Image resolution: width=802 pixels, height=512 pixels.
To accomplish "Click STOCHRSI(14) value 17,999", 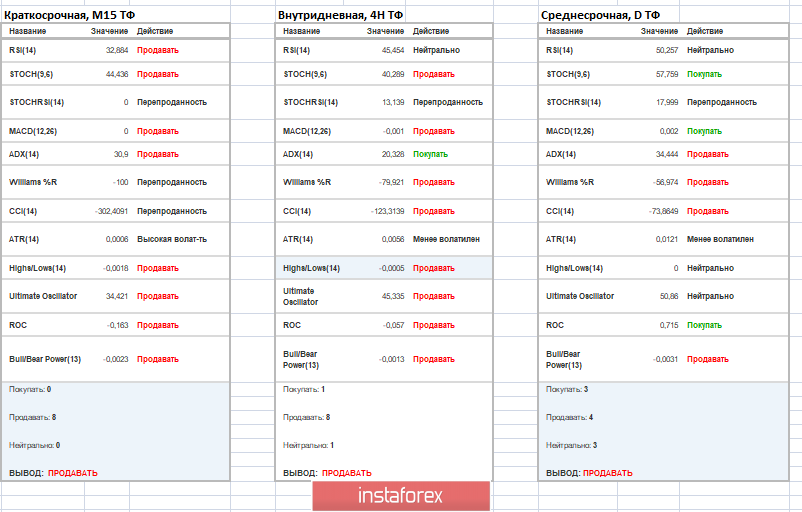I will click(x=667, y=102).
